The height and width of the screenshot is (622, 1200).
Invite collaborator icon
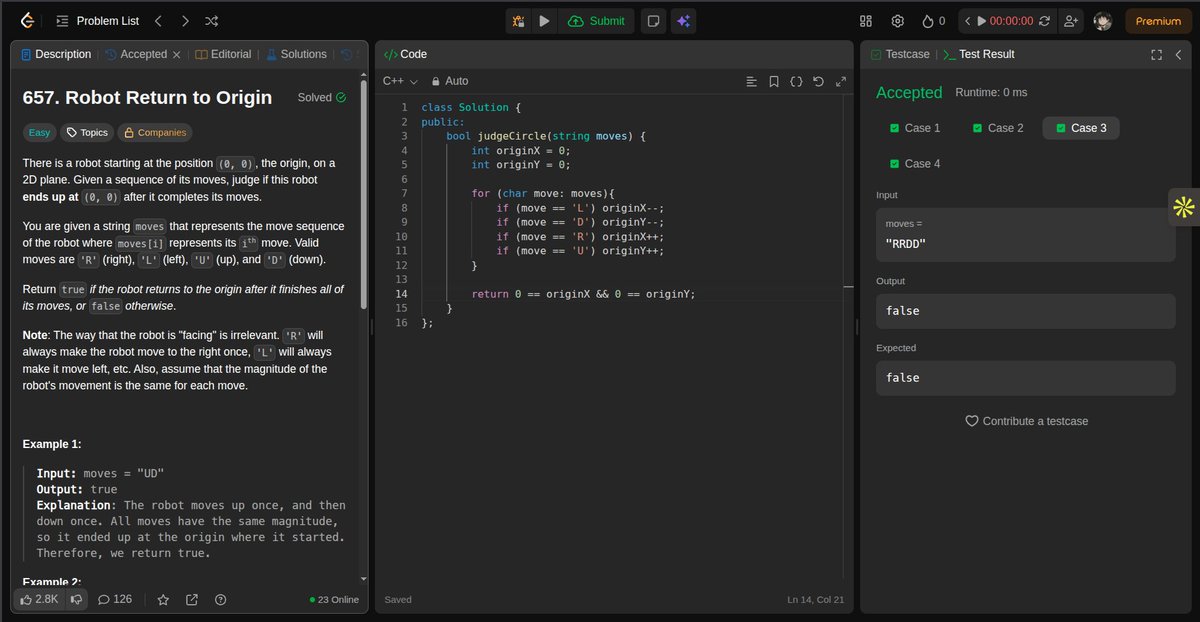[1071, 21]
